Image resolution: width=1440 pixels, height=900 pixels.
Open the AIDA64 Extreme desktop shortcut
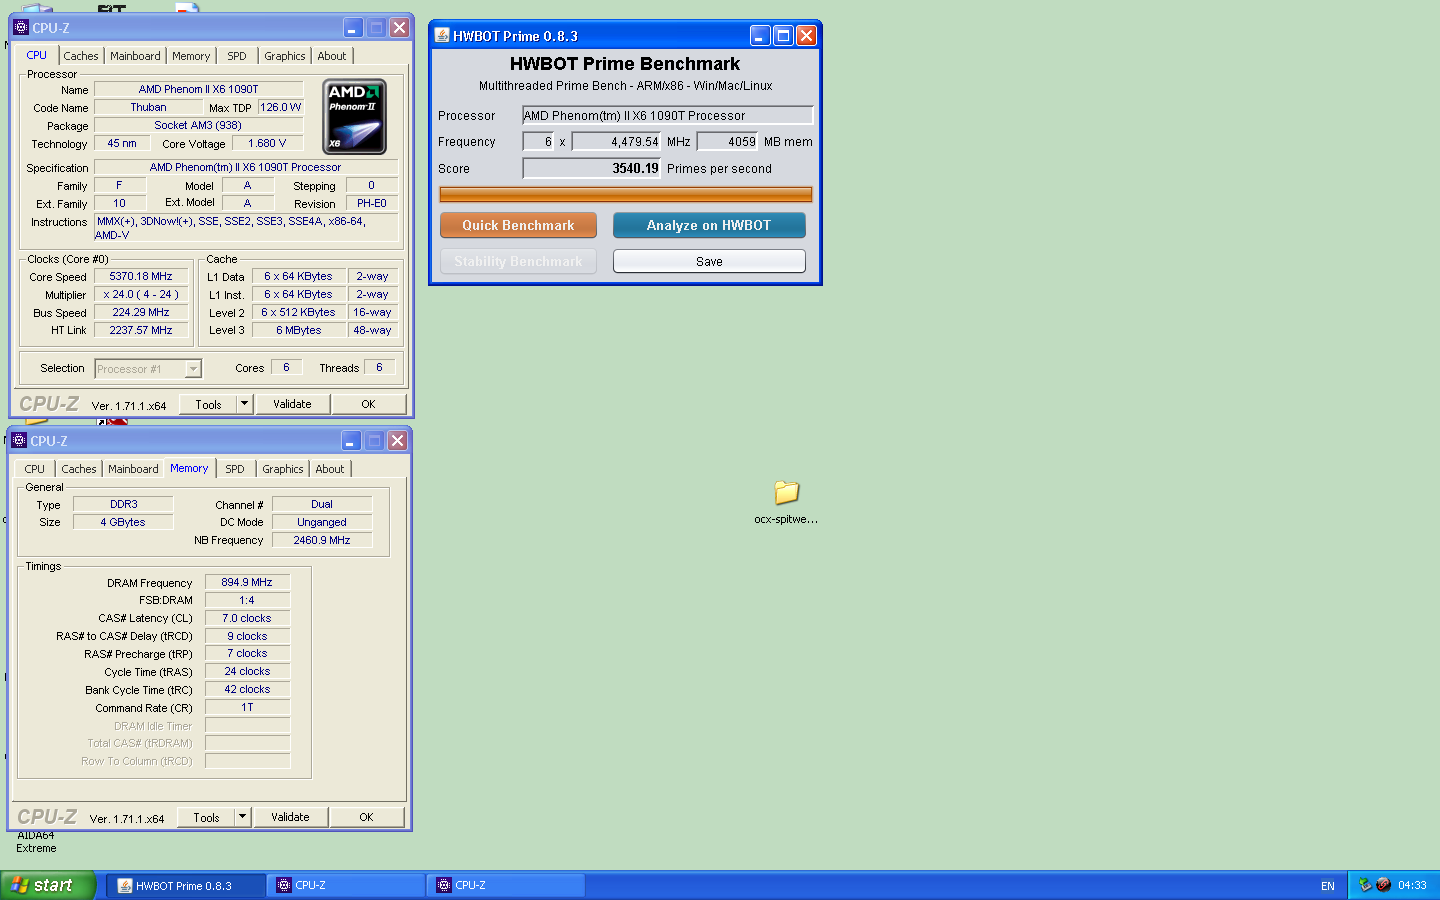[x=36, y=841]
